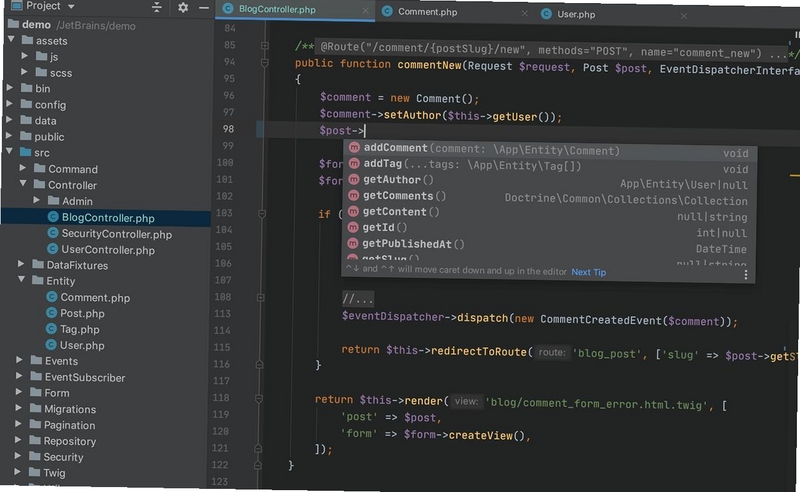Toggle code fold marker at line 103
800x492 pixels.
point(262,214)
